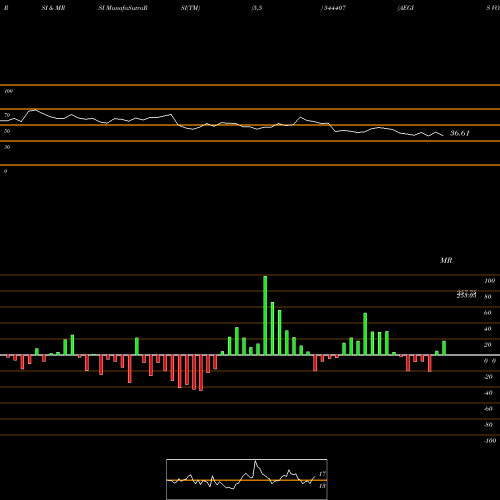500x500 pixels.
Task: Click the 17 label in mini chart
Action: click(x=322, y=474)
